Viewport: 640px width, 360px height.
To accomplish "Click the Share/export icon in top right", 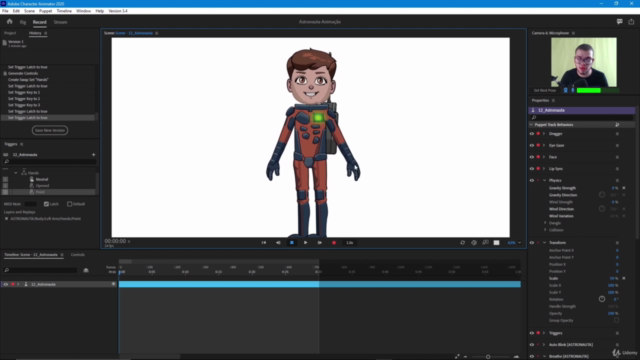I will point(631,22).
